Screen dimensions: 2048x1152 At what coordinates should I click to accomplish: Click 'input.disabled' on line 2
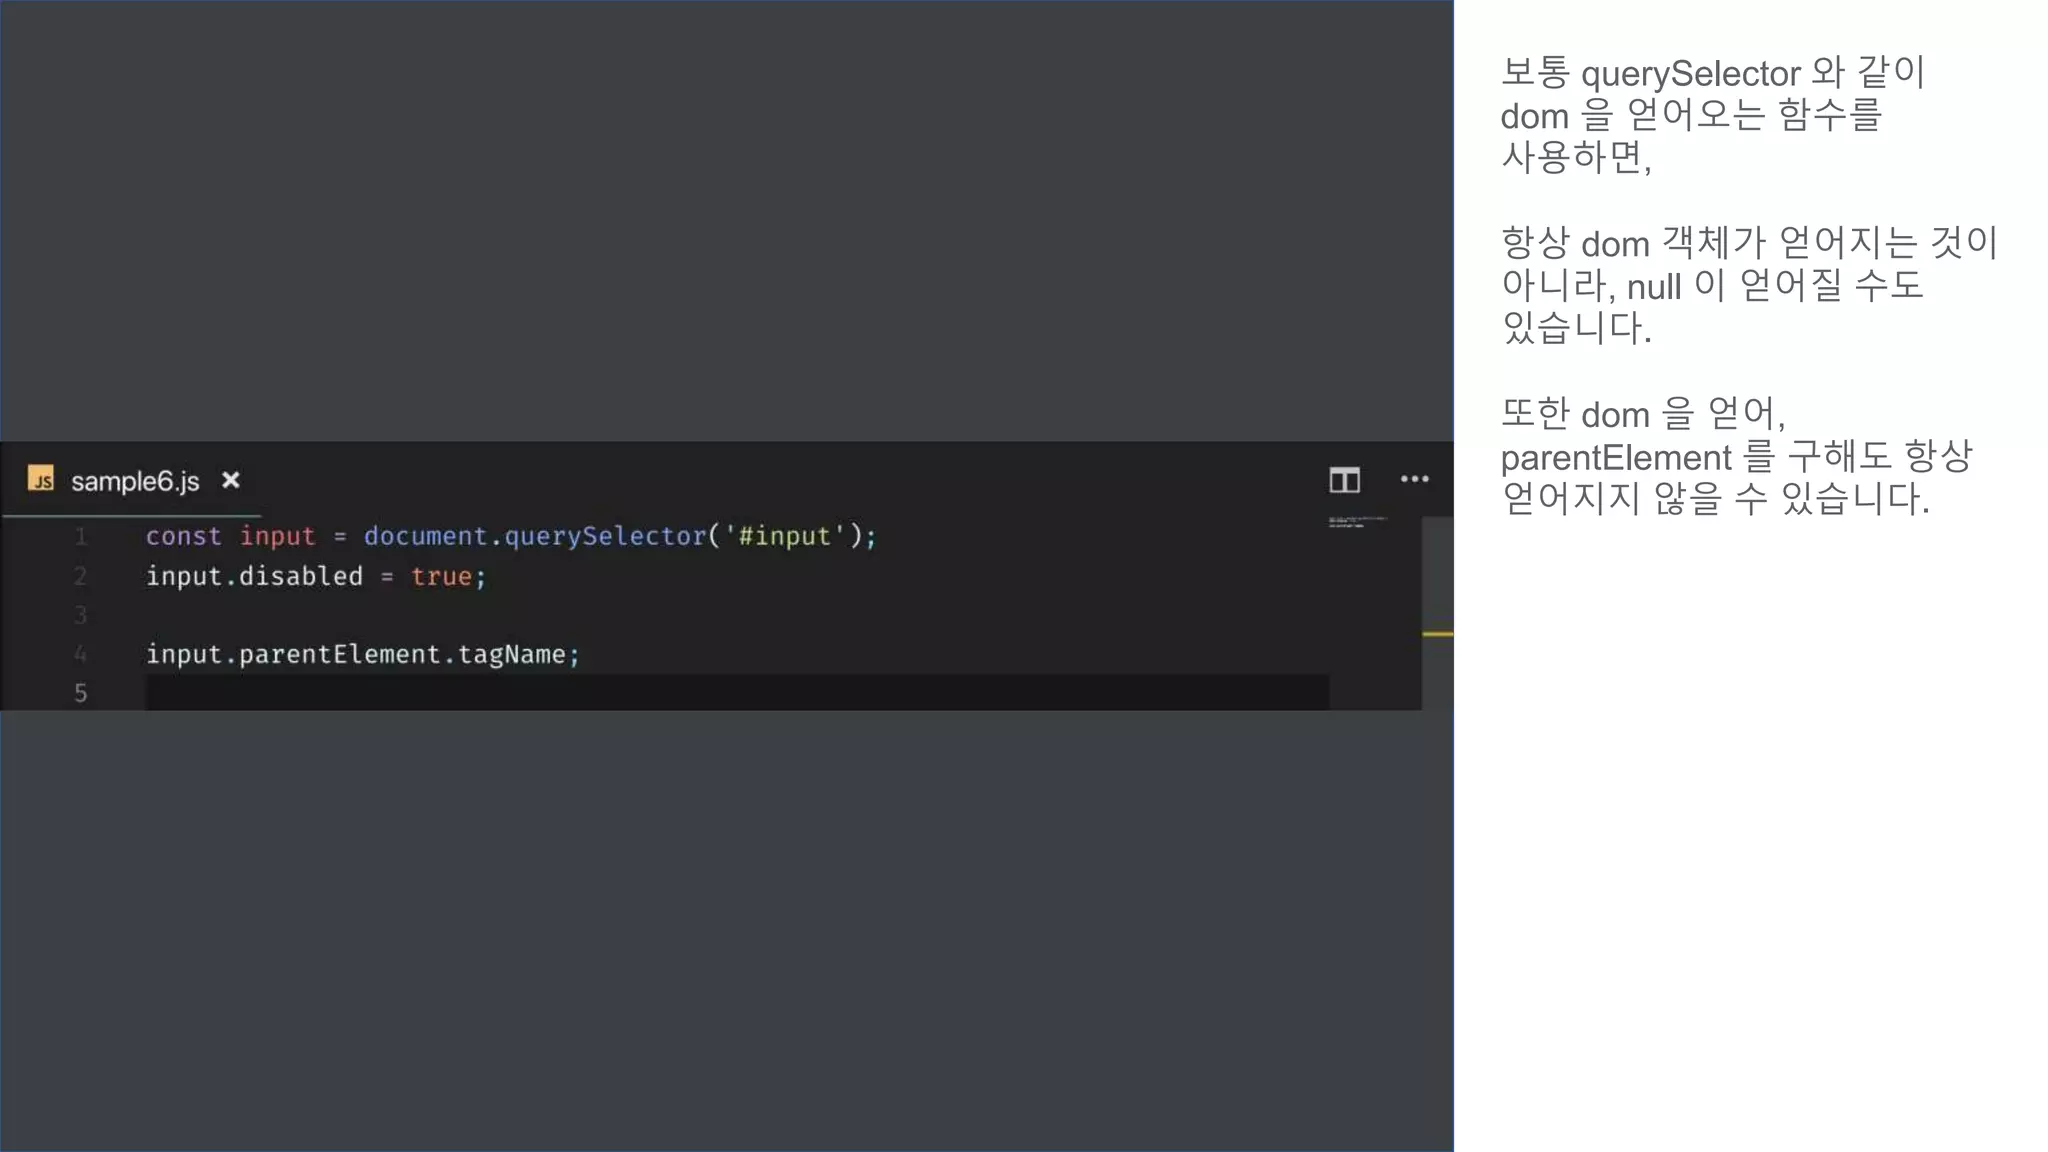pos(255,576)
